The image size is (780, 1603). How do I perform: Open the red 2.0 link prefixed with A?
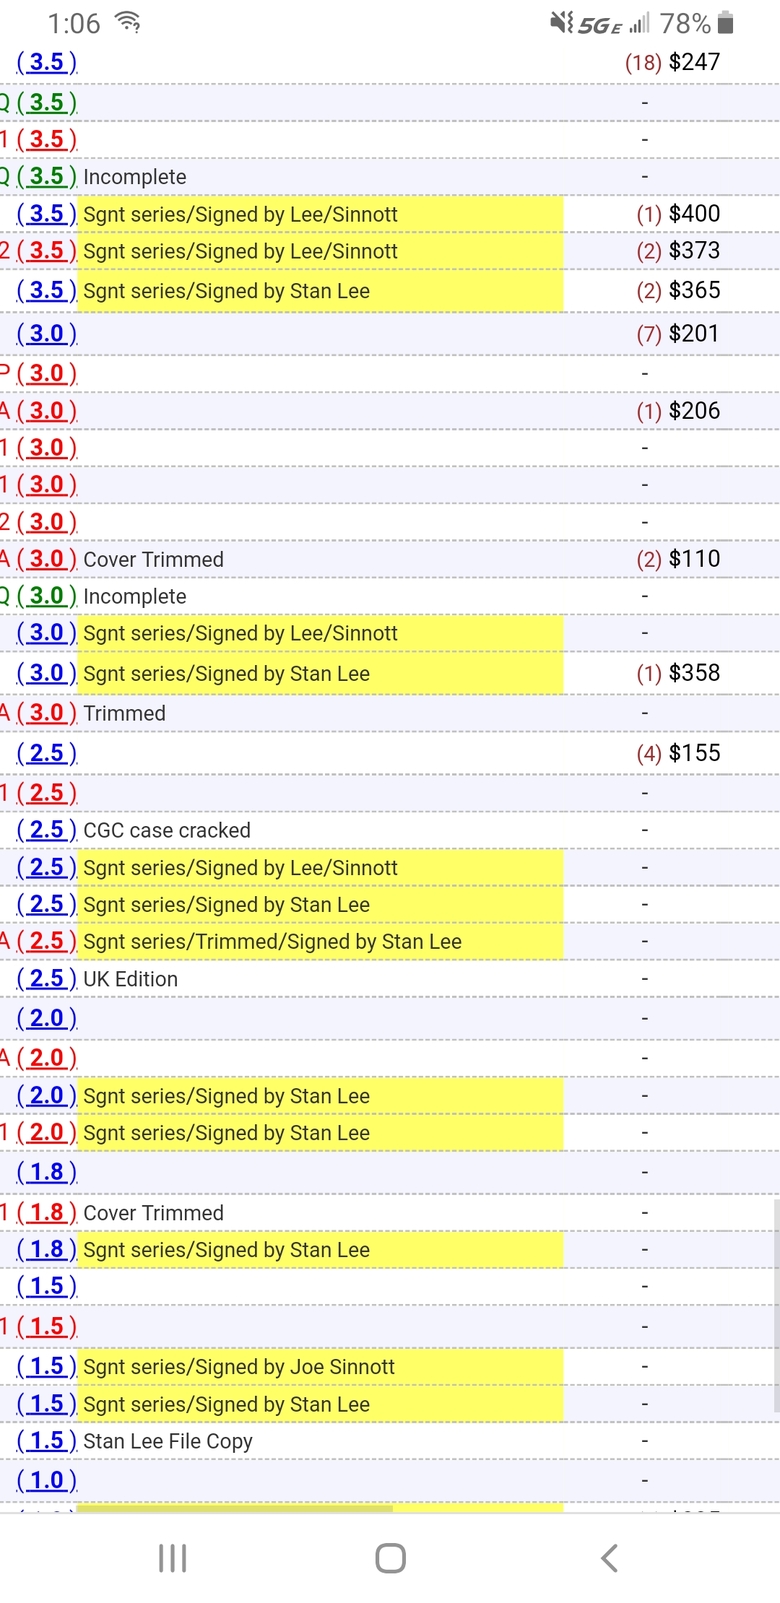[47, 1058]
